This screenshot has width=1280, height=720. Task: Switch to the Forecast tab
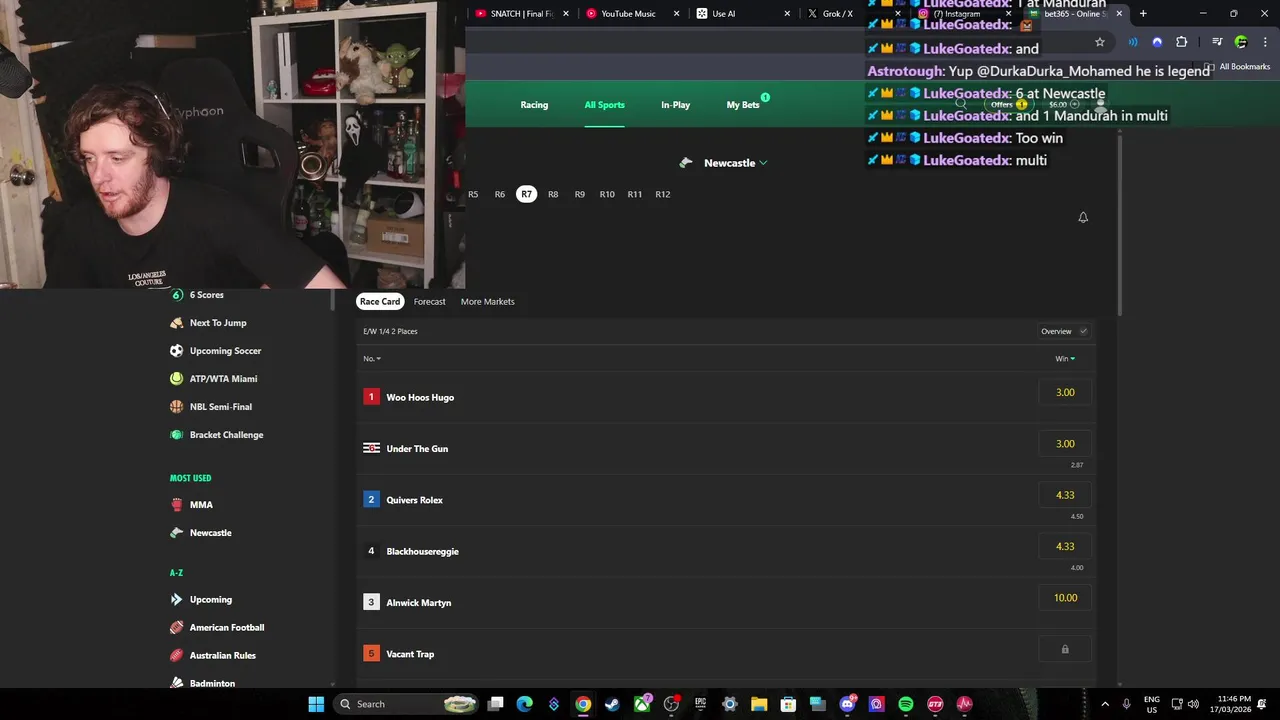pos(430,302)
